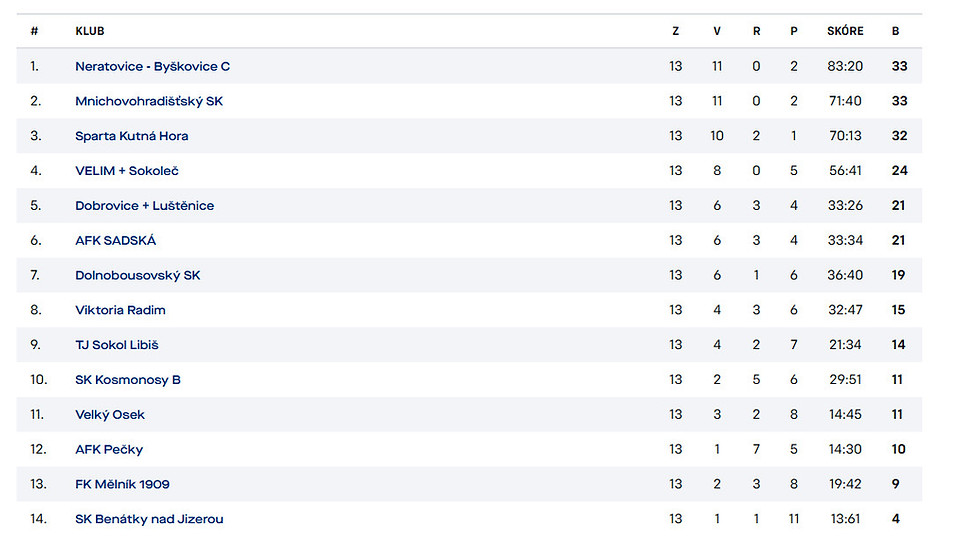957x559 pixels.
Task: Click the V wins column header
Action: coord(717,31)
